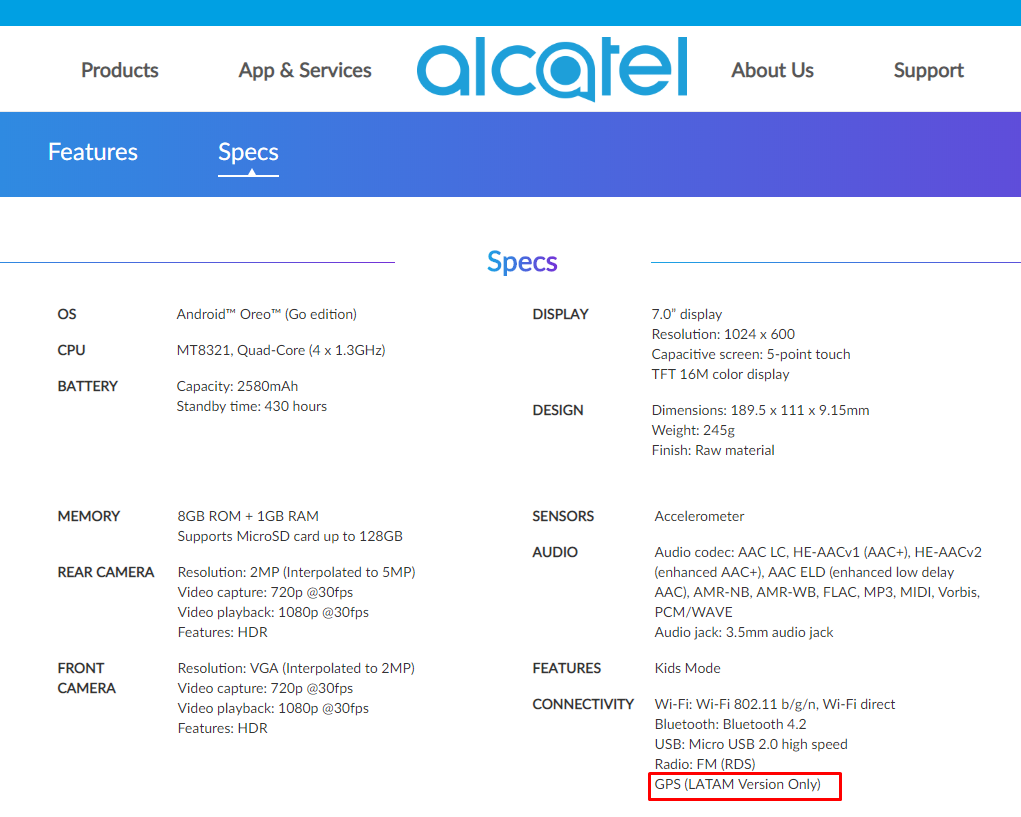Click the Specs section heading
This screenshot has height=817, width=1021.
coord(522,262)
